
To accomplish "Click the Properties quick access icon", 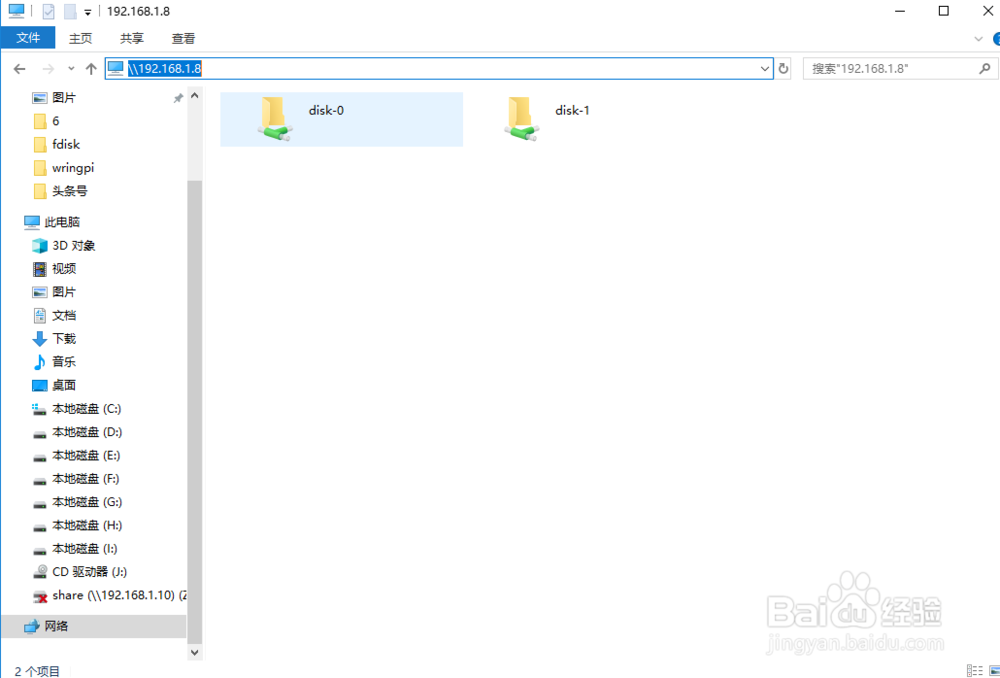I will click(48, 11).
